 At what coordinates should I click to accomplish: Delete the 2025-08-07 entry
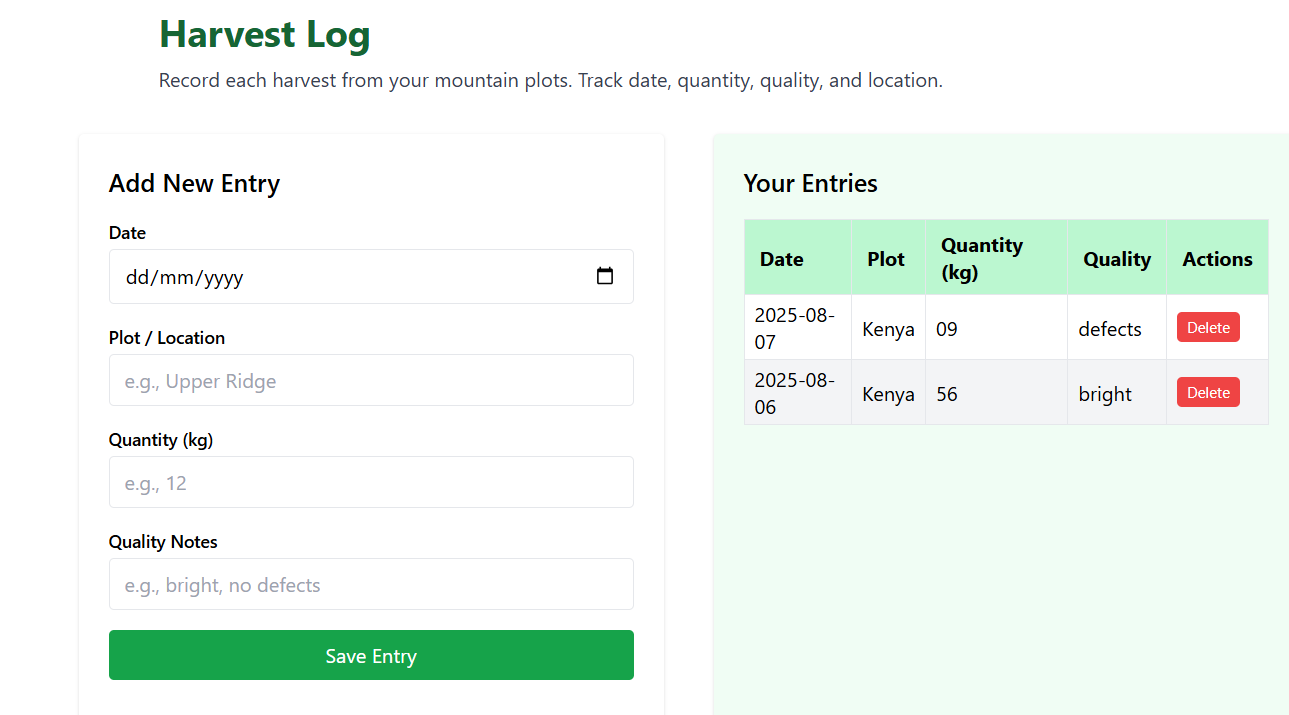(1208, 327)
